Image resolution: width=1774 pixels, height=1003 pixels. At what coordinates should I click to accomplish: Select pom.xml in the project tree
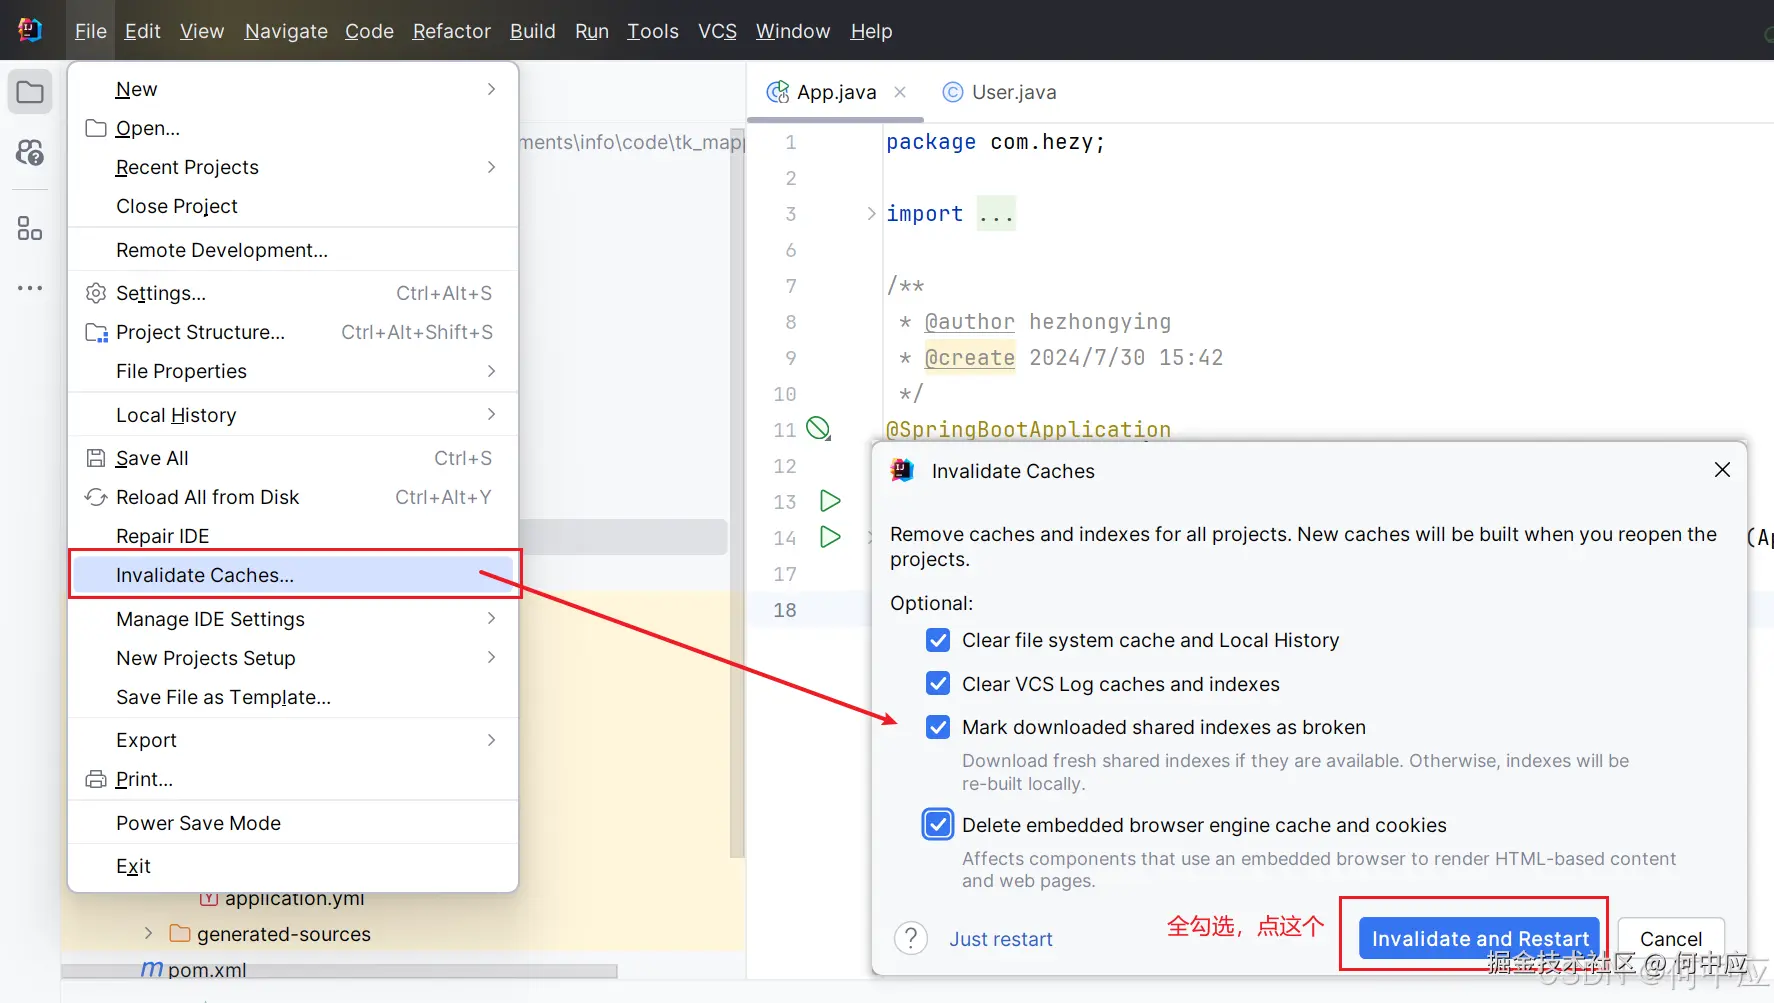click(207, 970)
